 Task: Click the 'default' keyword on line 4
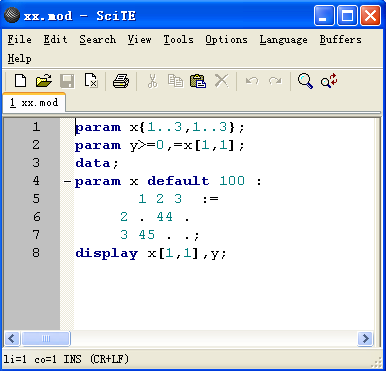[x=178, y=181]
